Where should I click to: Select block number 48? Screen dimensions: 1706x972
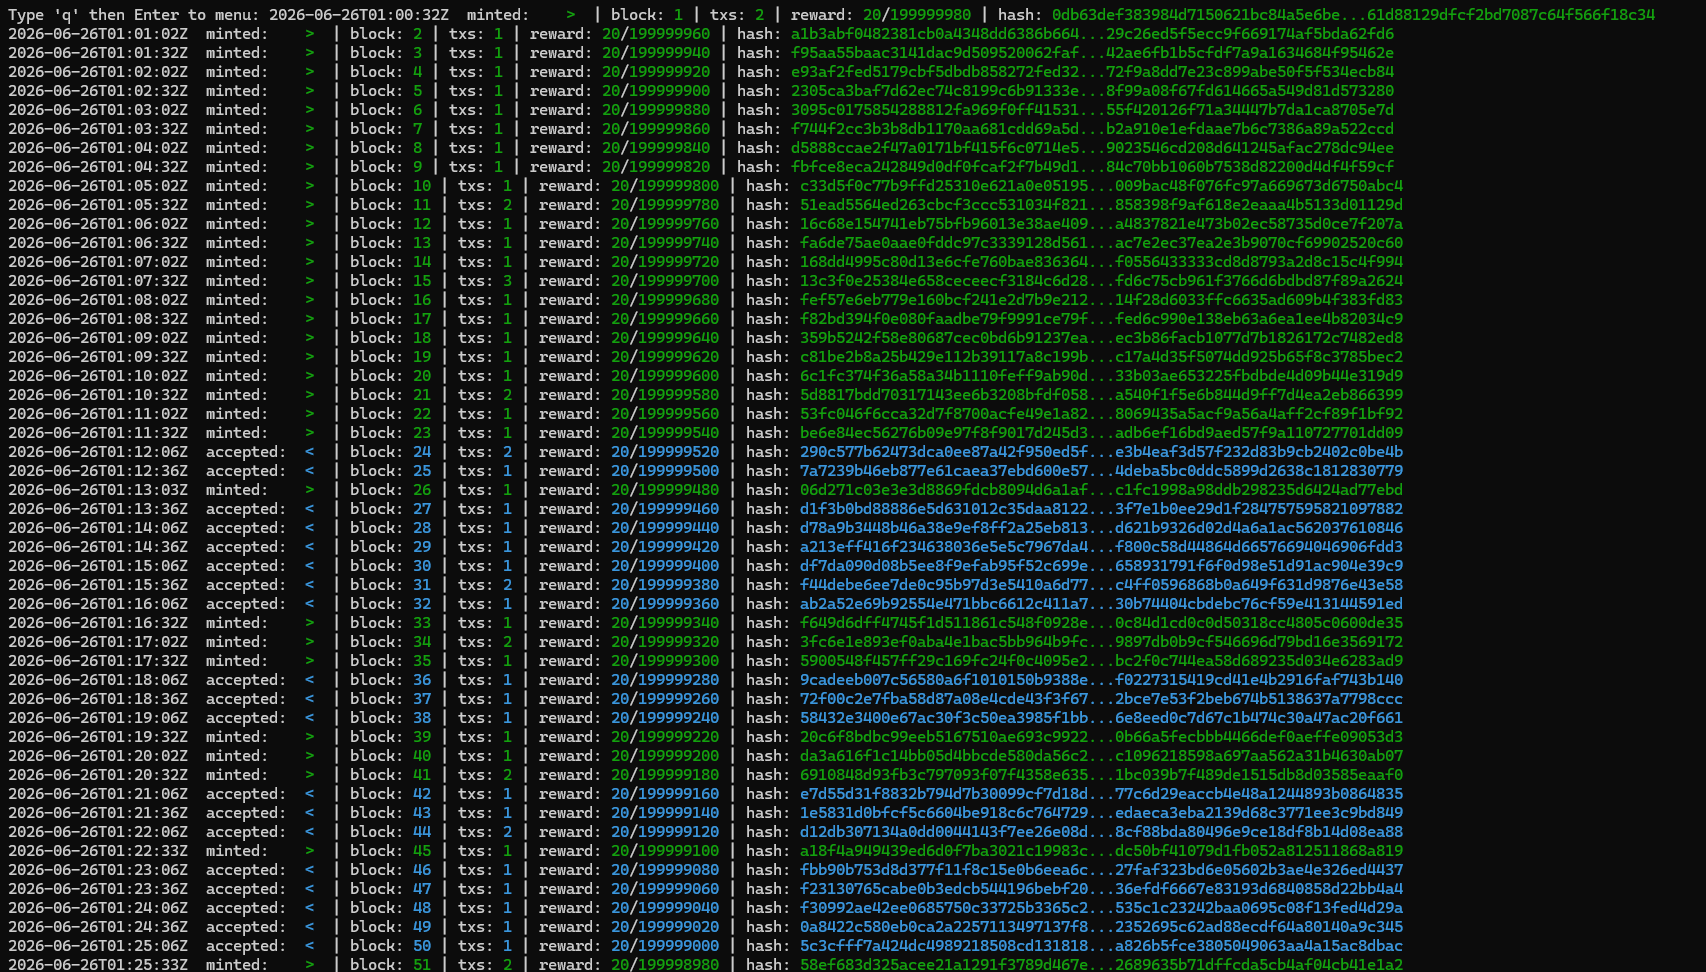click(422, 908)
